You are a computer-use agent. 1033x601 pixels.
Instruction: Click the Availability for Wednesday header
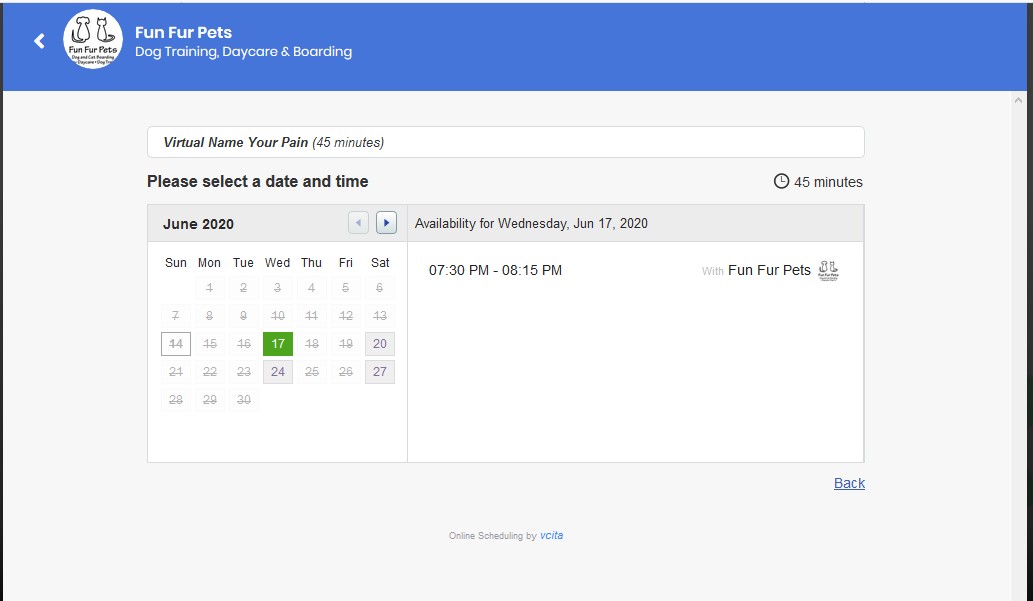tap(531, 223)
